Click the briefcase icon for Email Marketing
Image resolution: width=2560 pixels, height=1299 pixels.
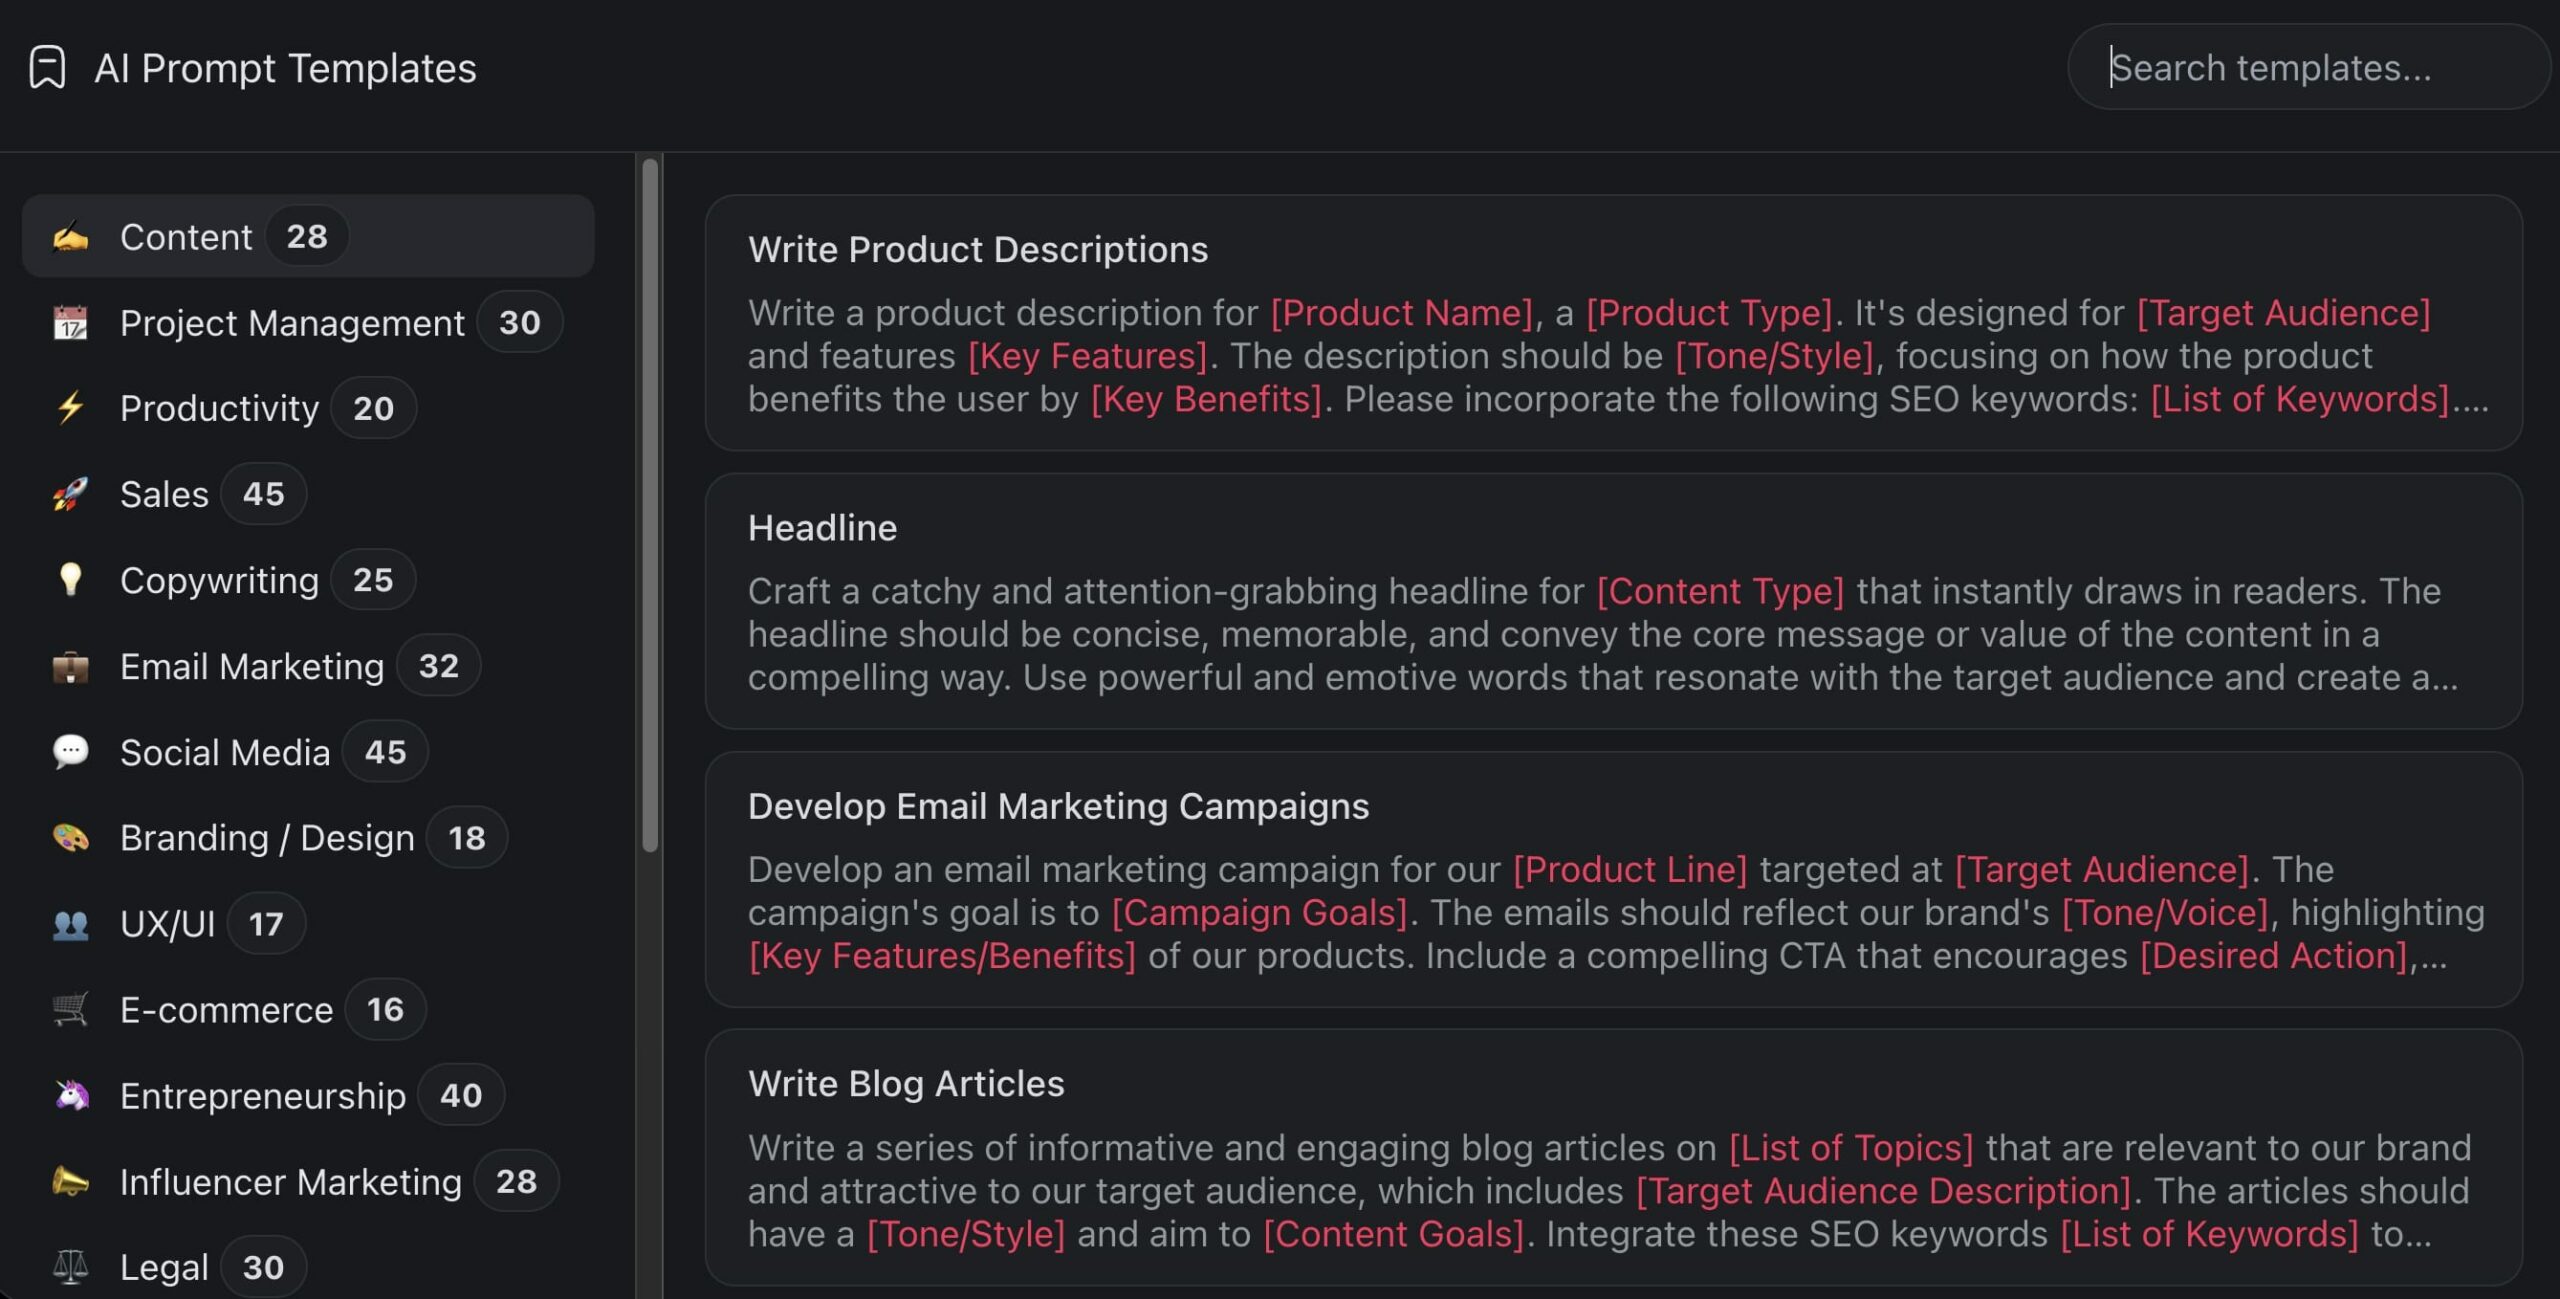71,666
